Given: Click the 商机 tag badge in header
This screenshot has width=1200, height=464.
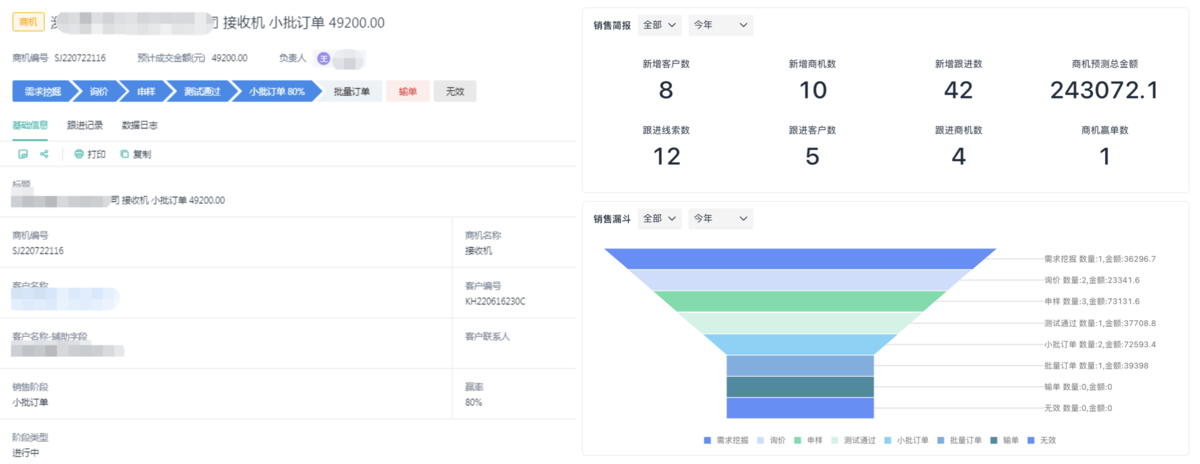Looking at the screenshot, I should pyautogui.click(x=27, y=23).
